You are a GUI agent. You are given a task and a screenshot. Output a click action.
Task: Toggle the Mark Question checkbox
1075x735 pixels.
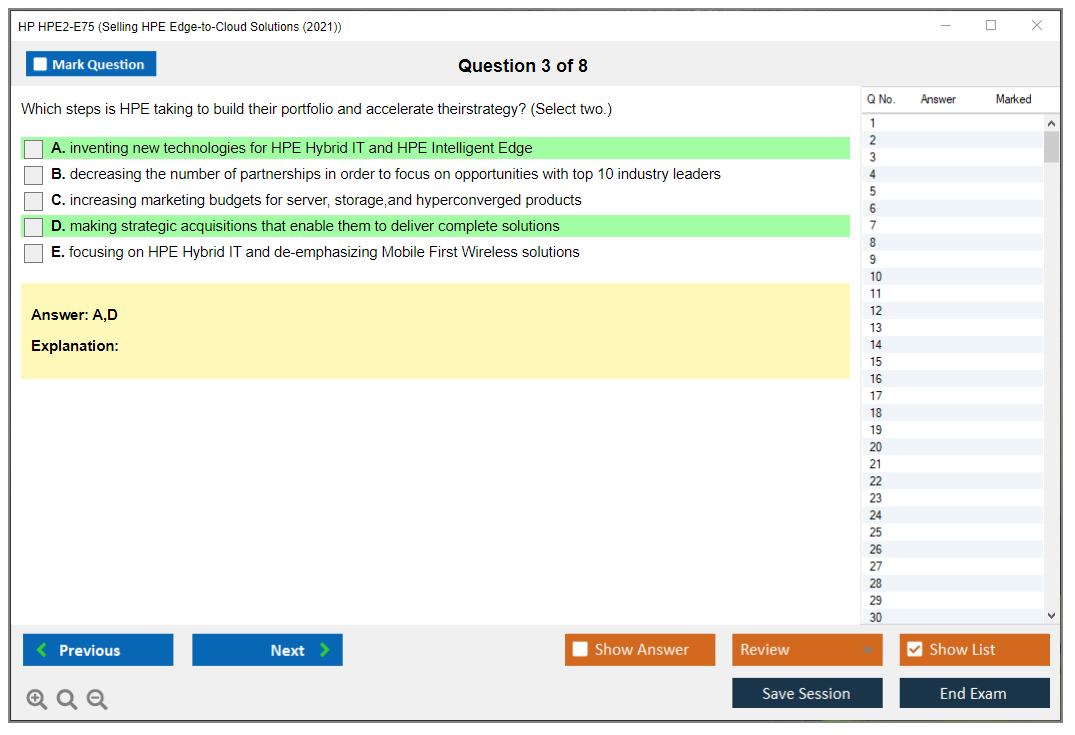point(41,65)
